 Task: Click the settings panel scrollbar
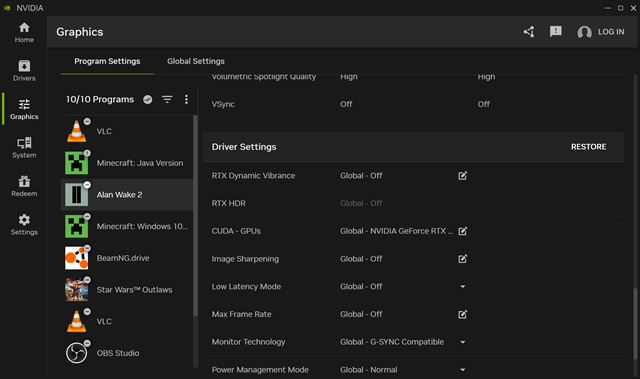click(635, 324)
